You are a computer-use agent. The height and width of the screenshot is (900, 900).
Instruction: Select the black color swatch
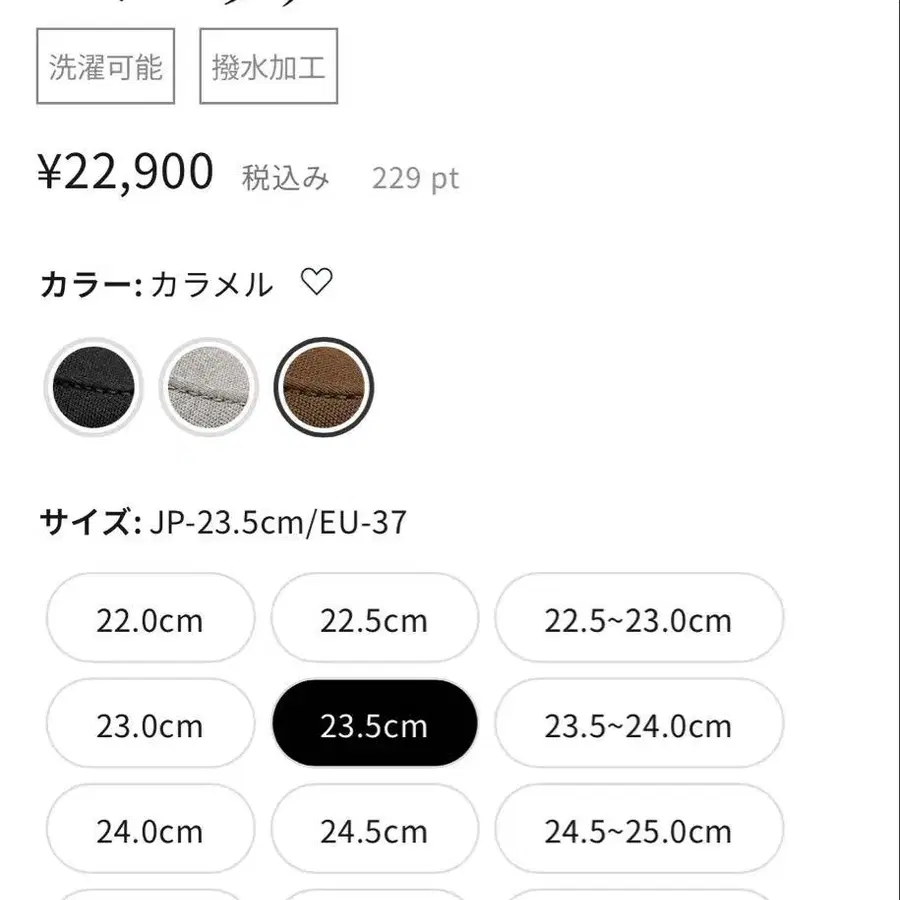coord(94,387)
